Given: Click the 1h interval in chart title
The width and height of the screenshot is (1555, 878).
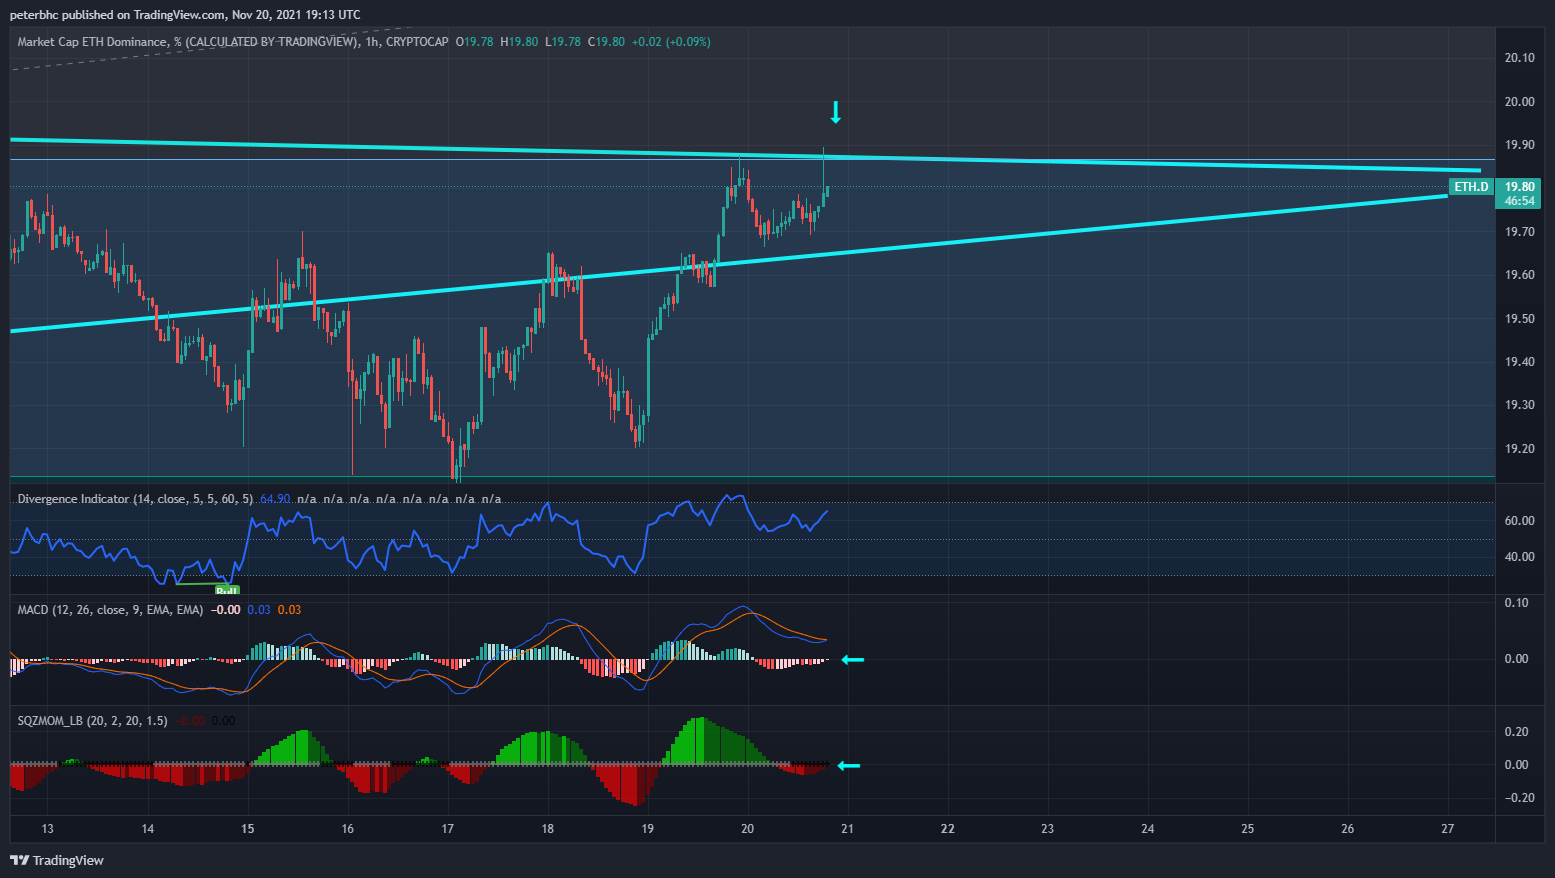Looking at the screenshot, I should 372,42.
